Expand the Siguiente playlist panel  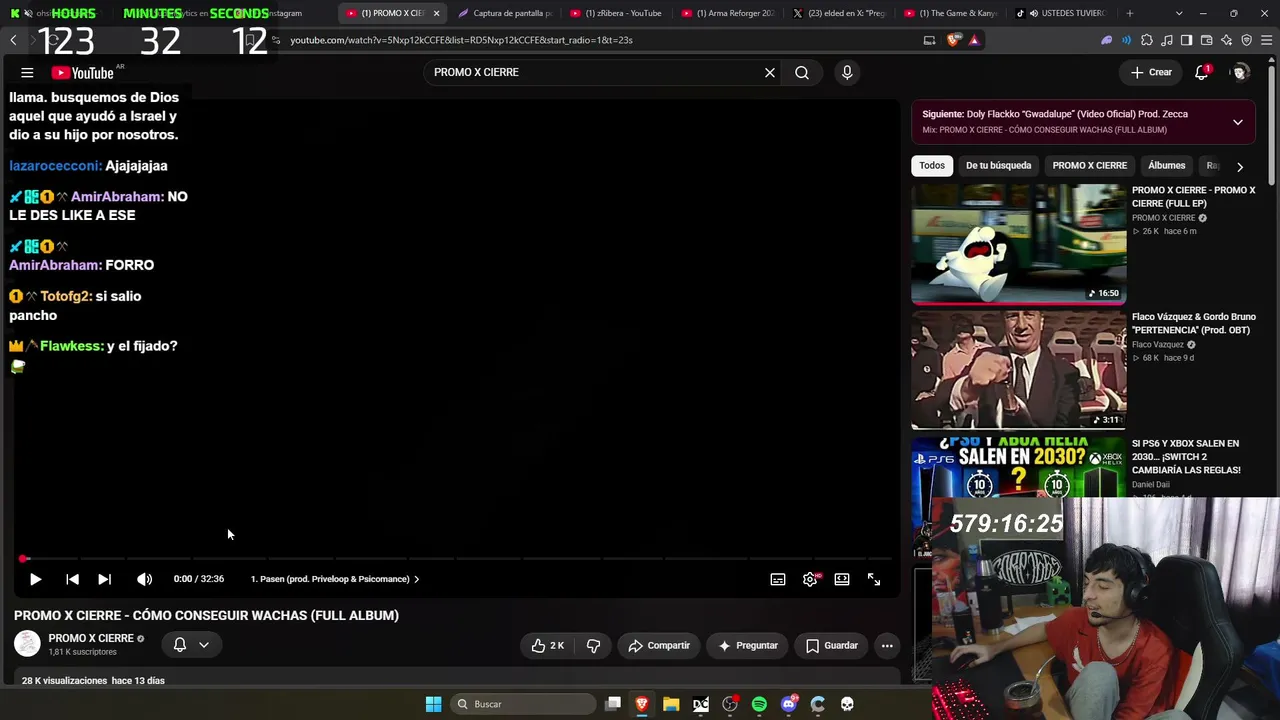(1238, 122)
